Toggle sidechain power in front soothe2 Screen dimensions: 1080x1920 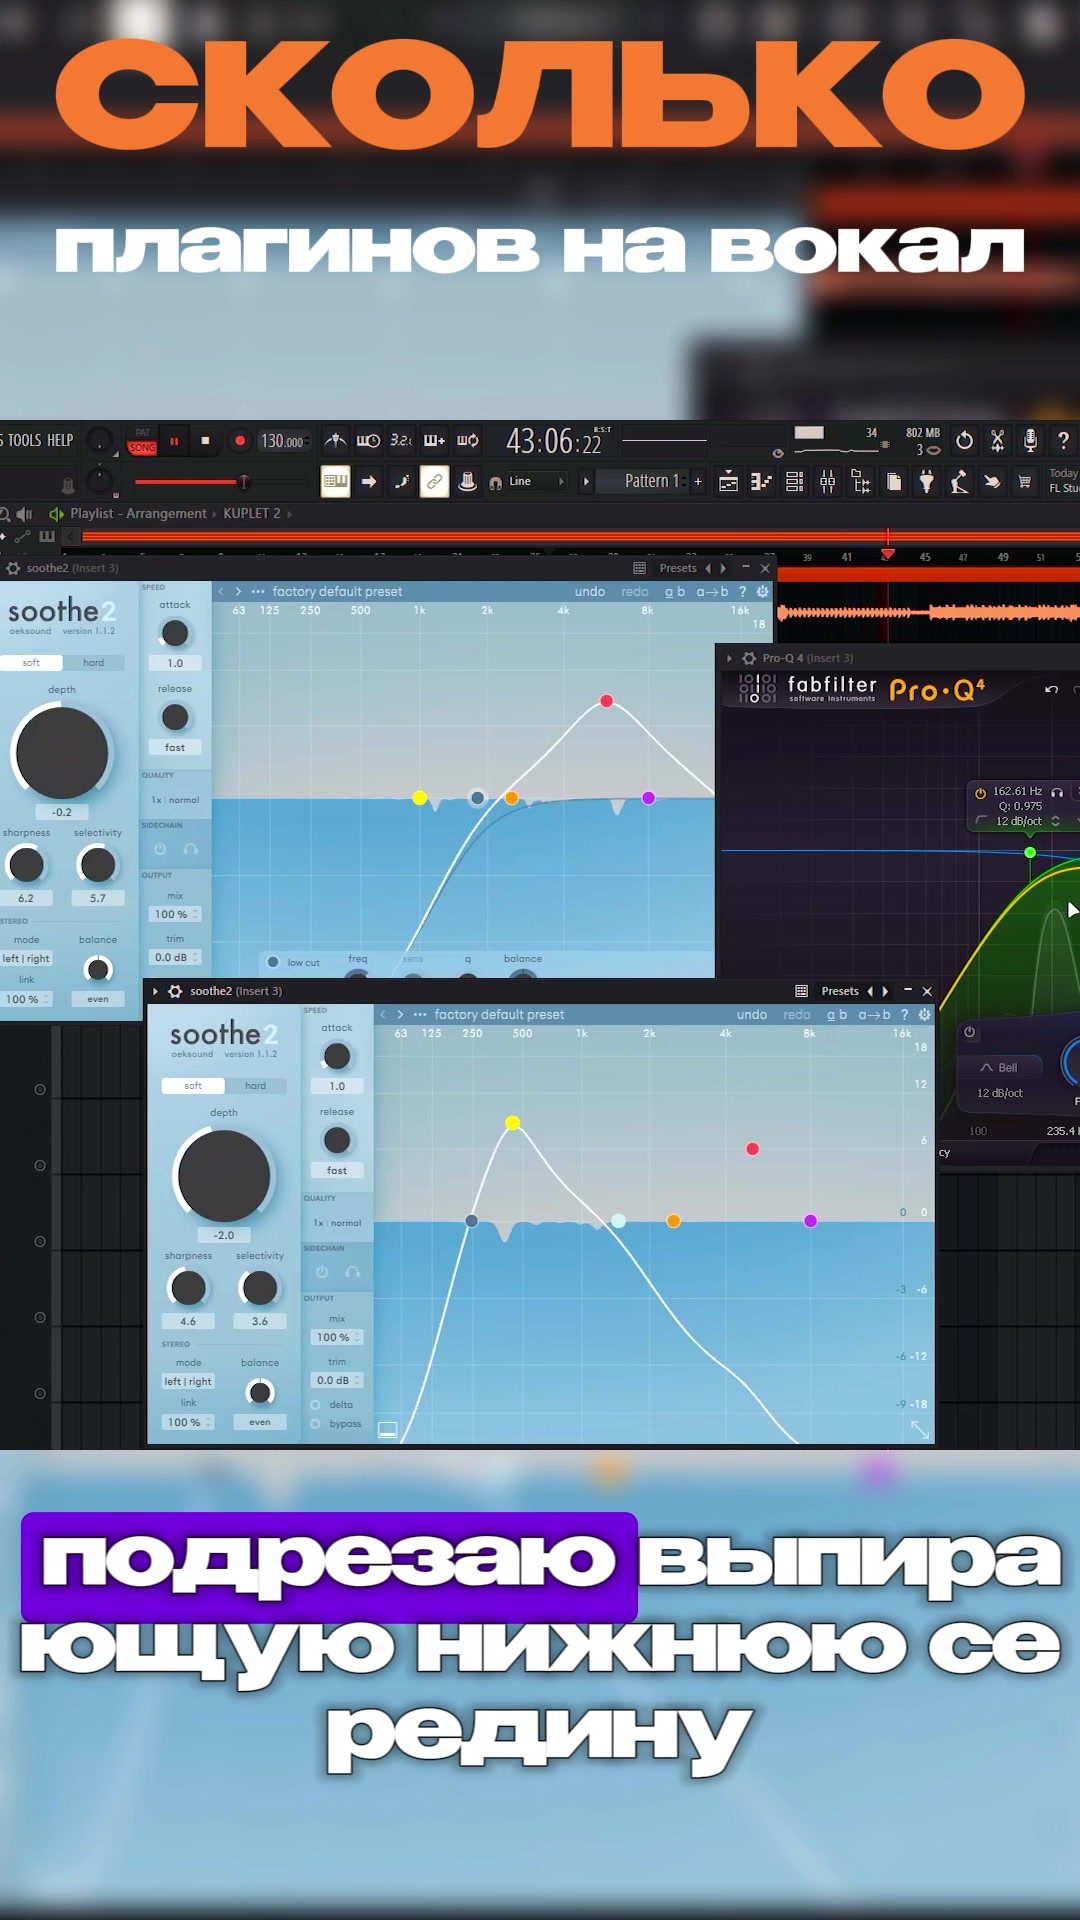click(x=322, y=1272)
